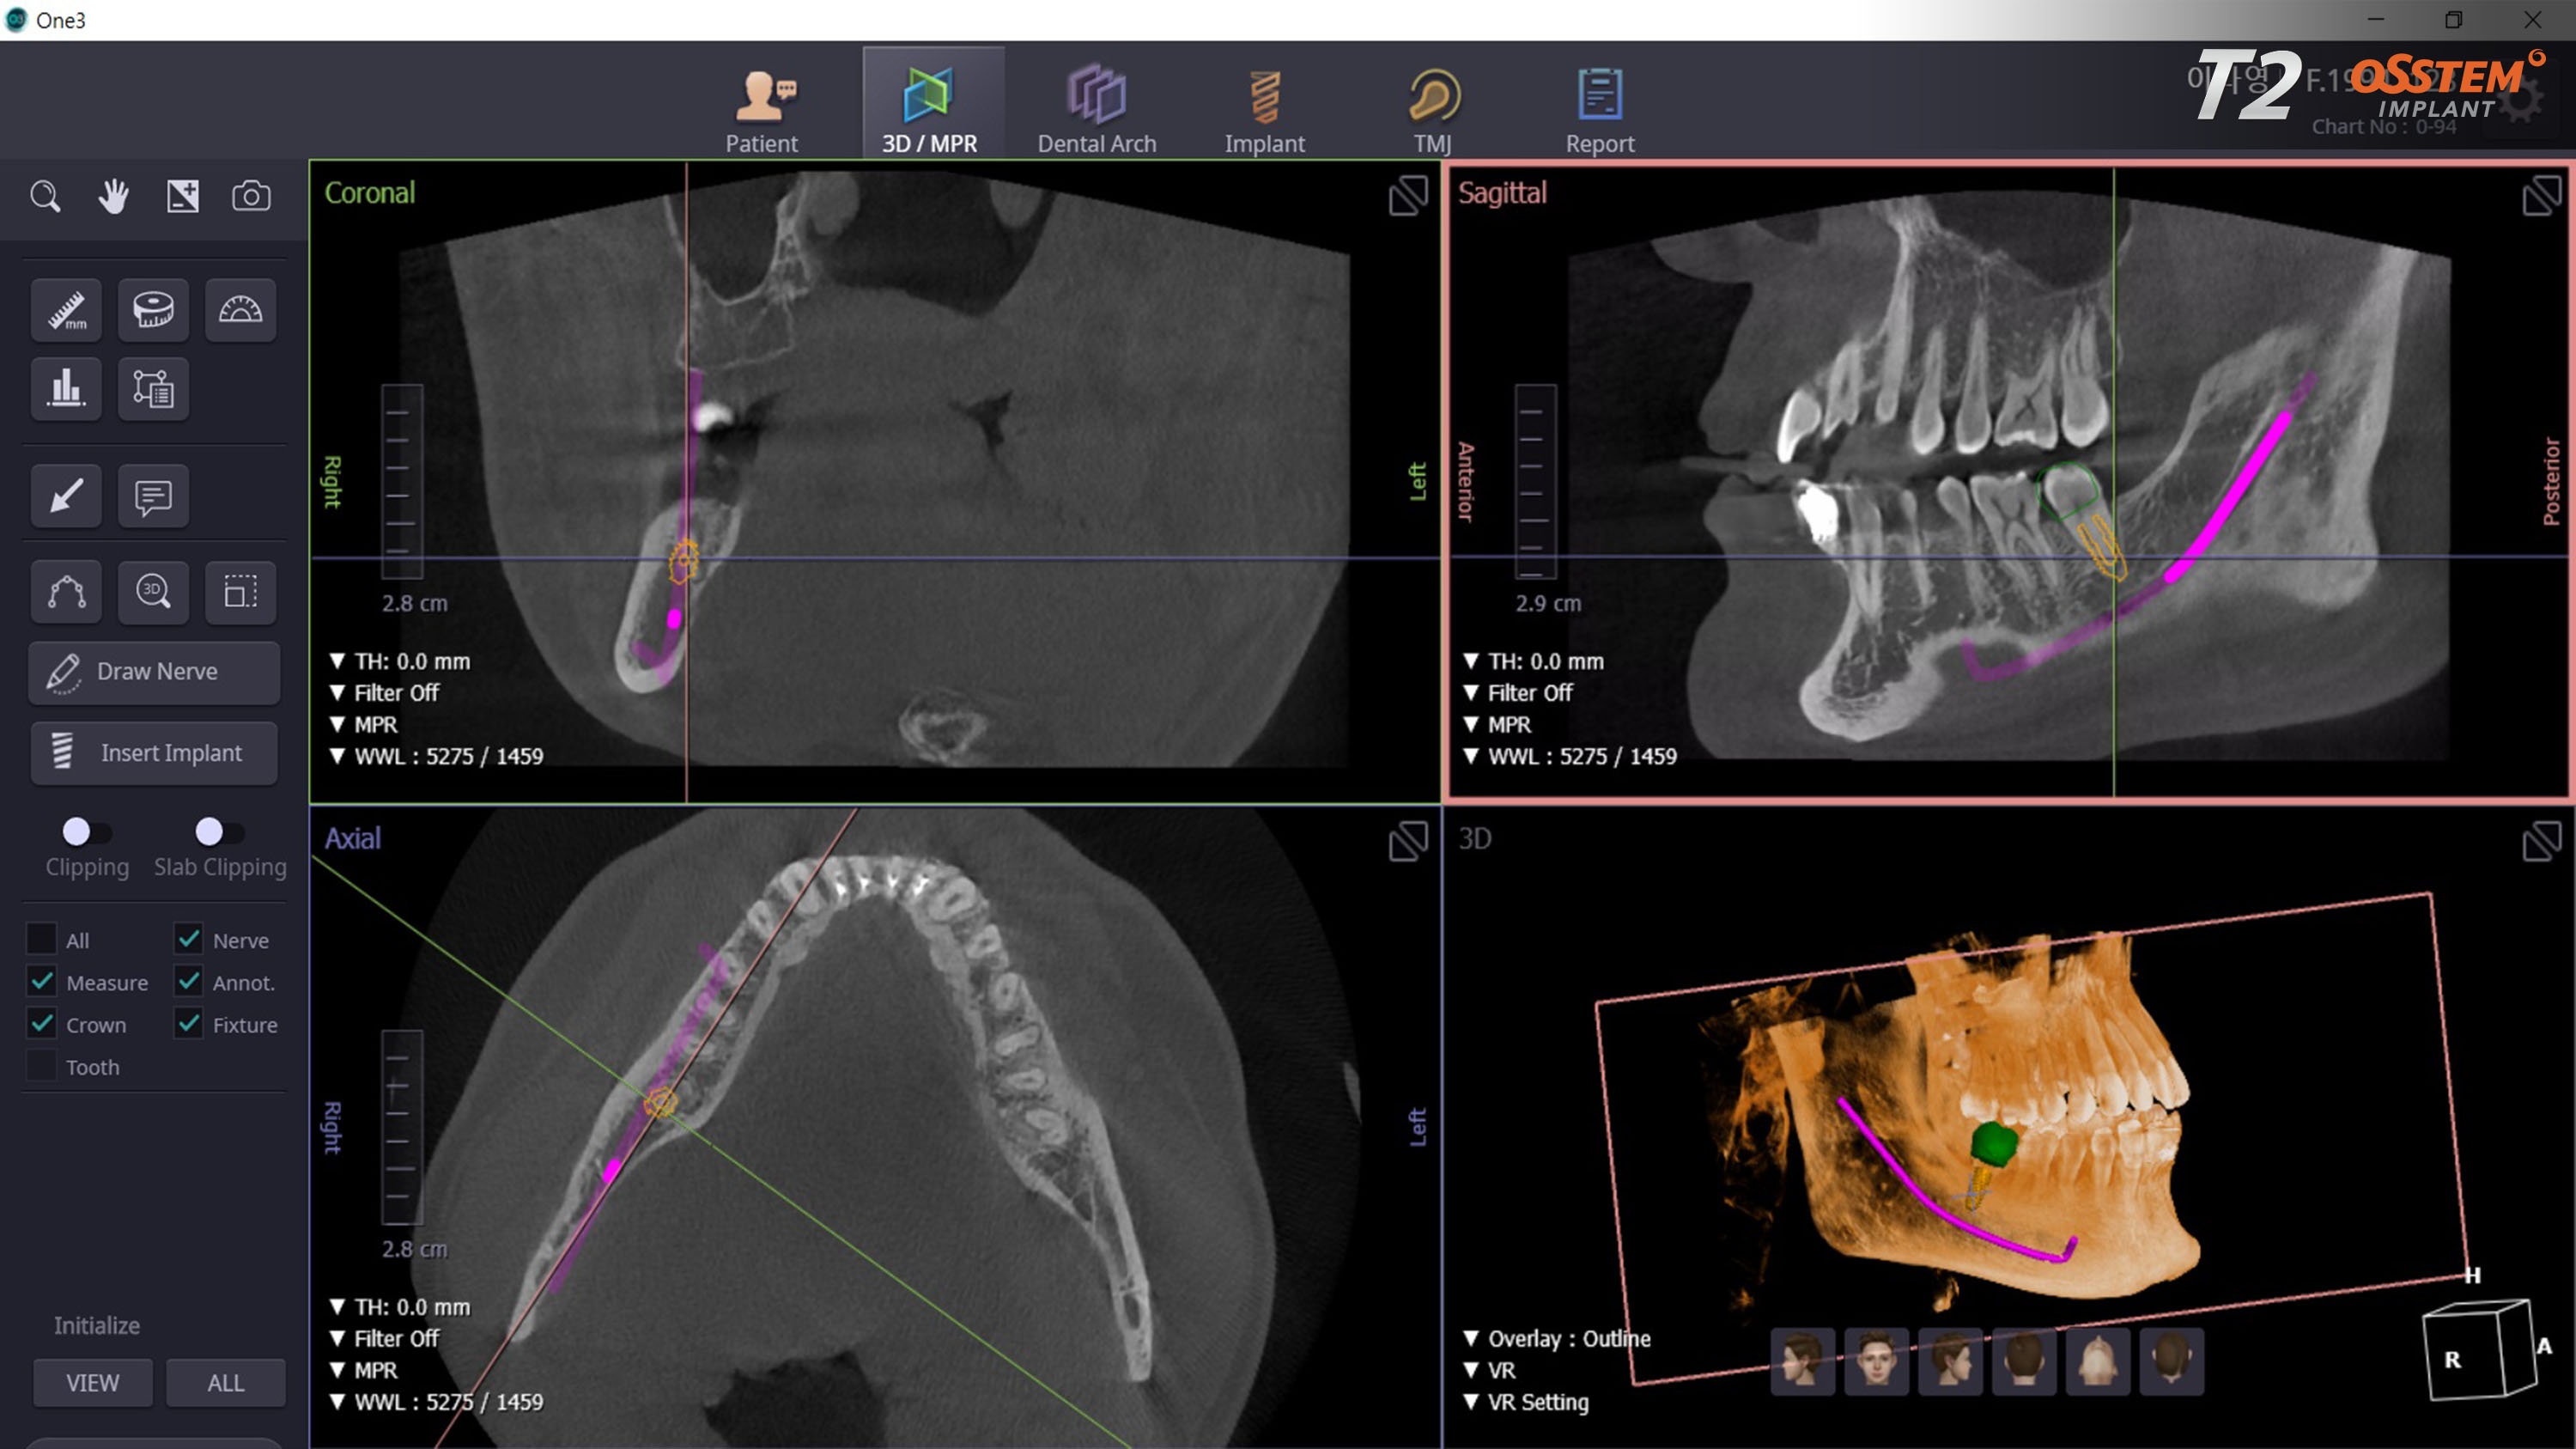Open the brightness/contrast adjustment tool
The height and width of the screenshot is (1449, 2576).
click(x=184, y=196)
